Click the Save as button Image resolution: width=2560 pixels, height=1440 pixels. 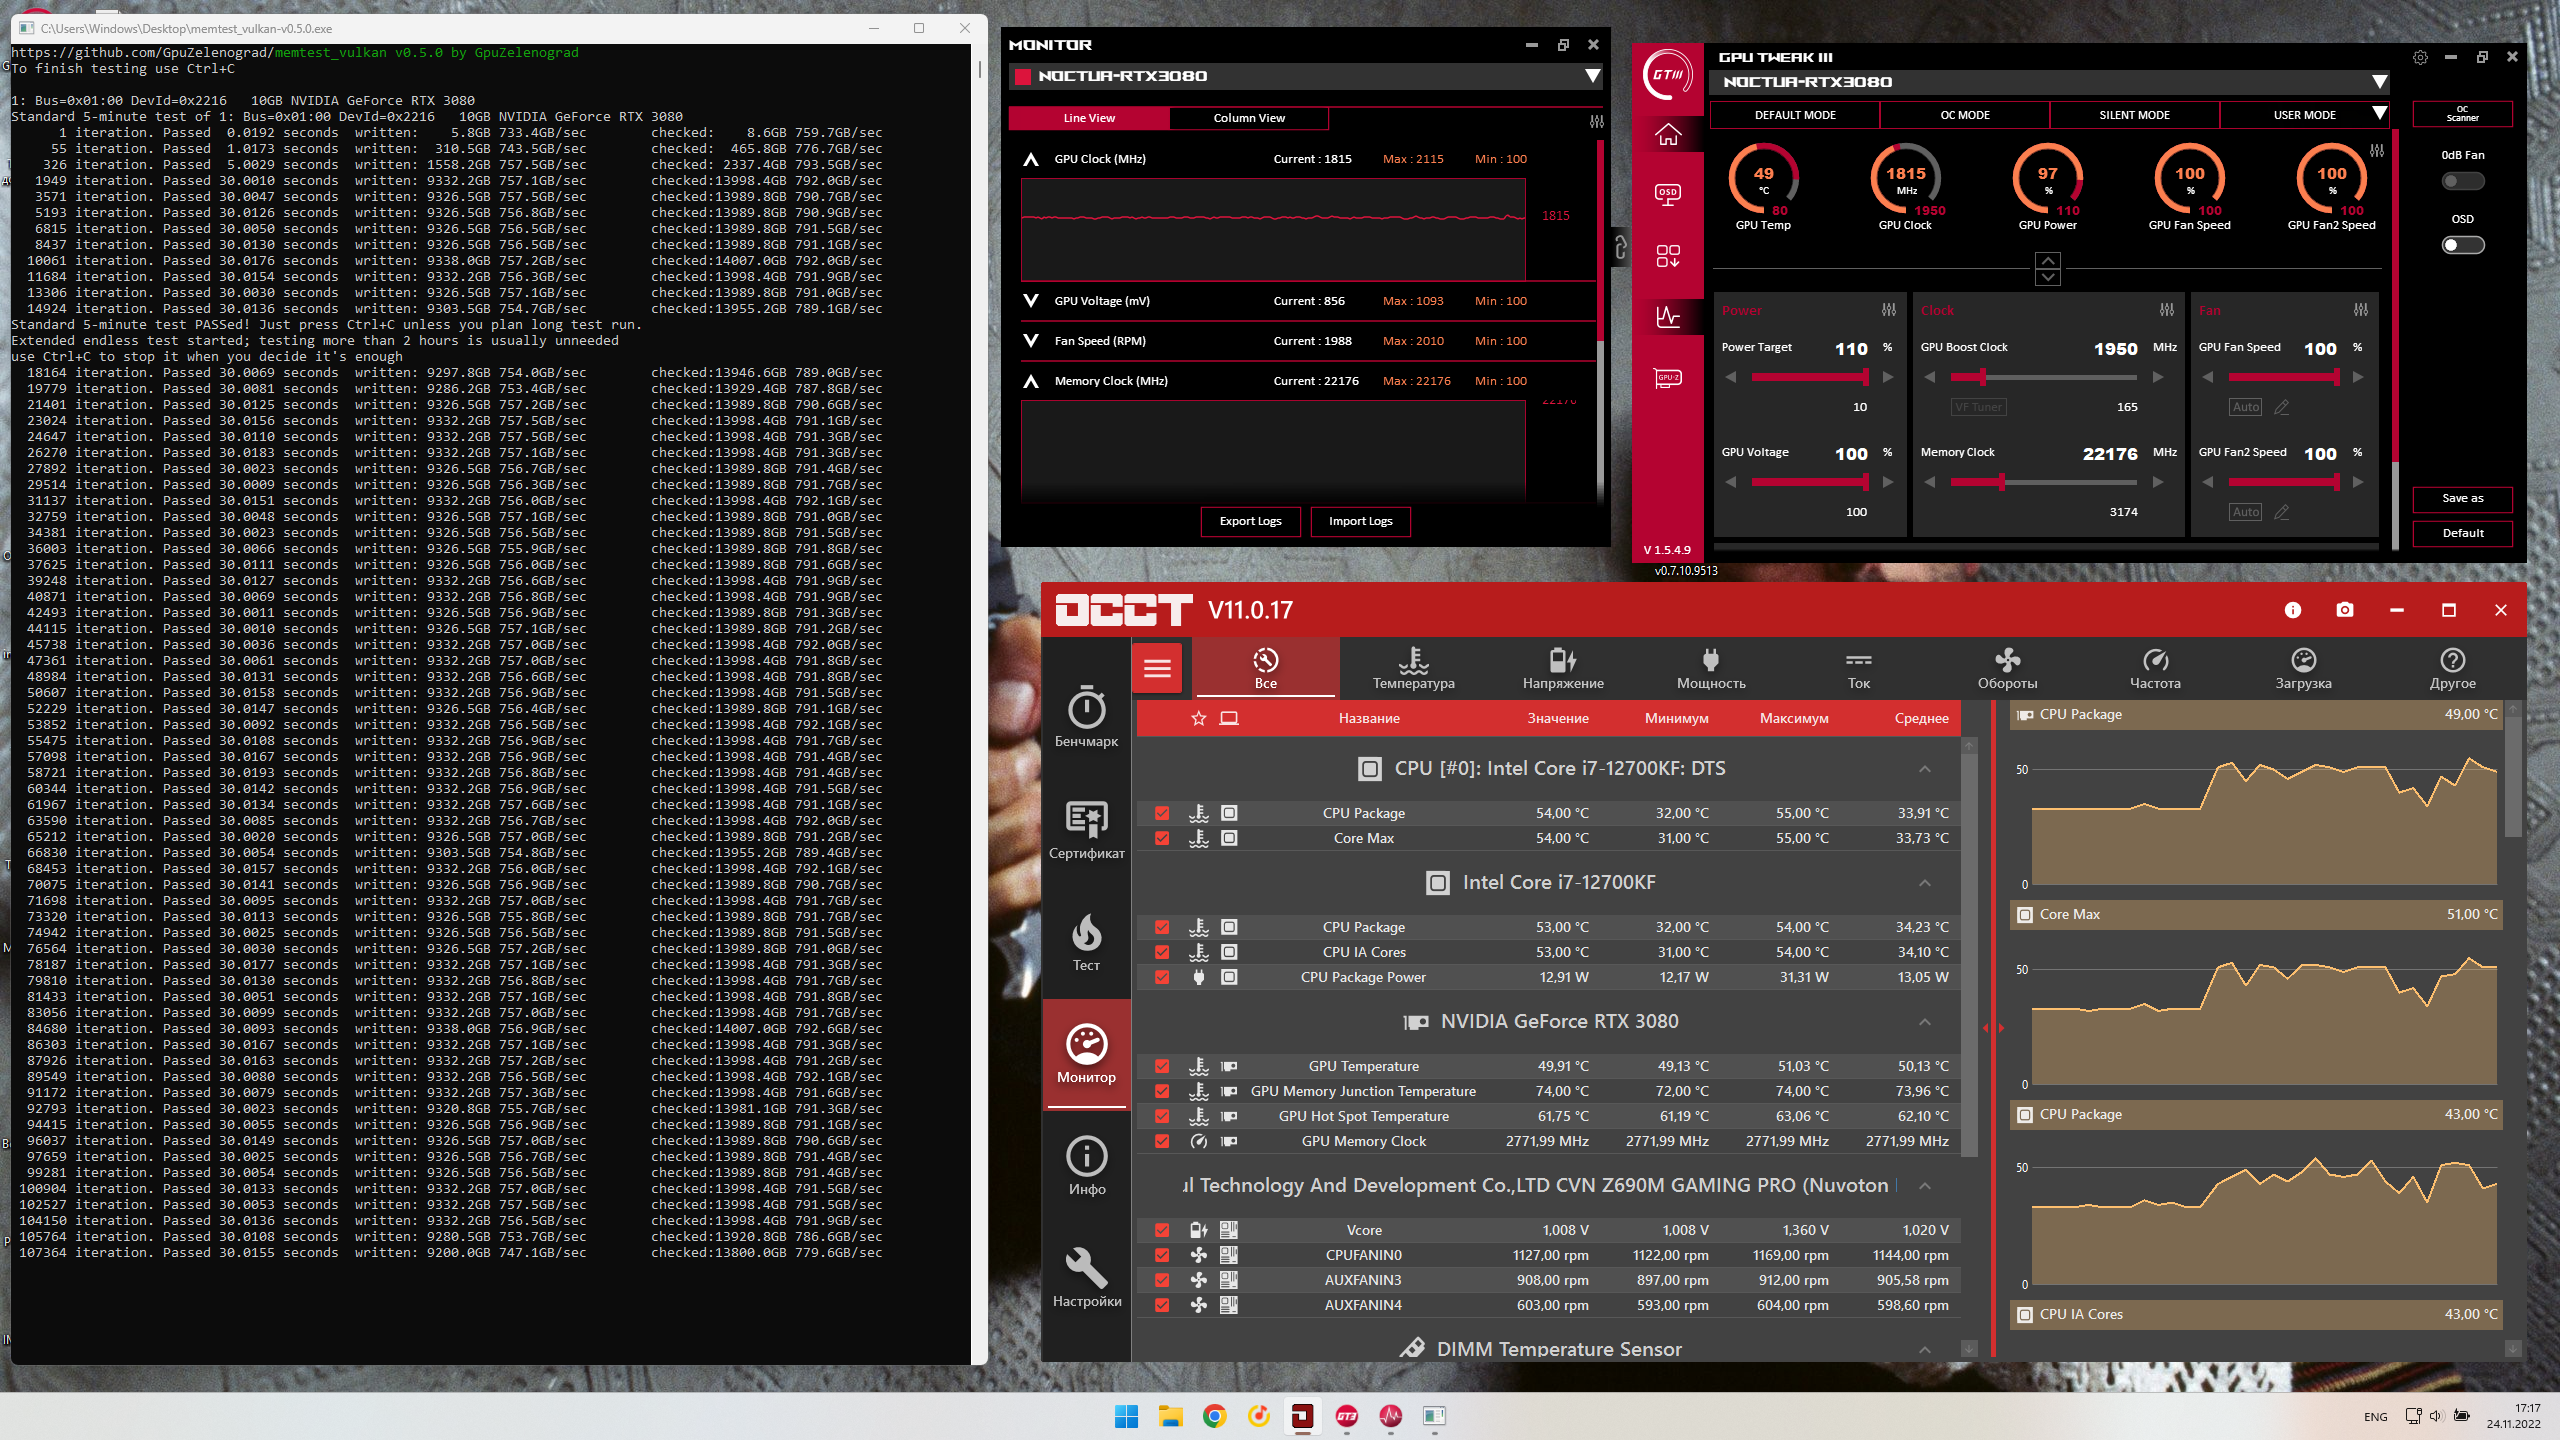[x=2461, y=498]
